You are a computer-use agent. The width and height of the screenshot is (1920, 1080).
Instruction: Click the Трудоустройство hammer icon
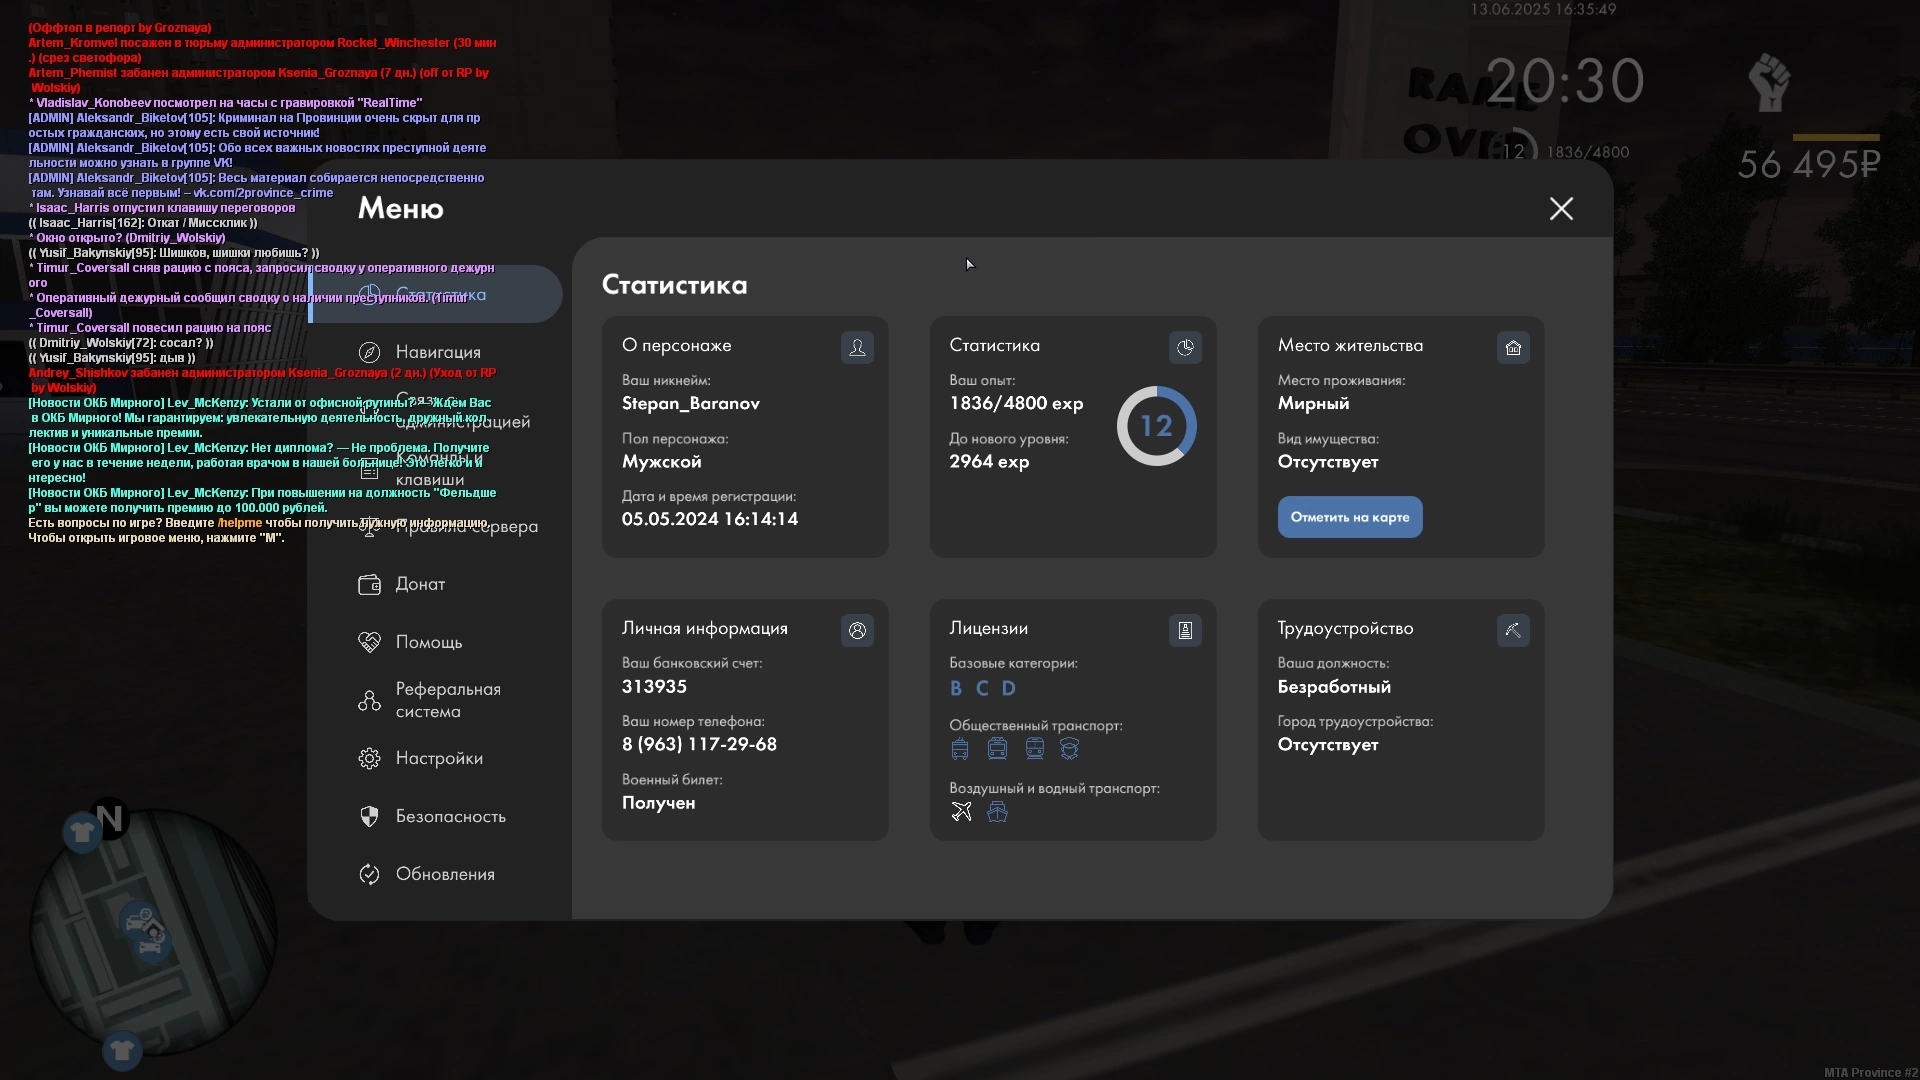tap(1513, 630)
